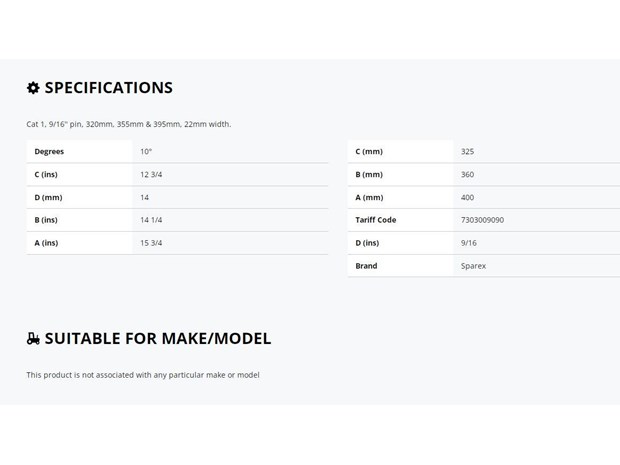
Task: Click the tractor icon beside Suitable For Make/Model
Action: [x=33, y=339]
